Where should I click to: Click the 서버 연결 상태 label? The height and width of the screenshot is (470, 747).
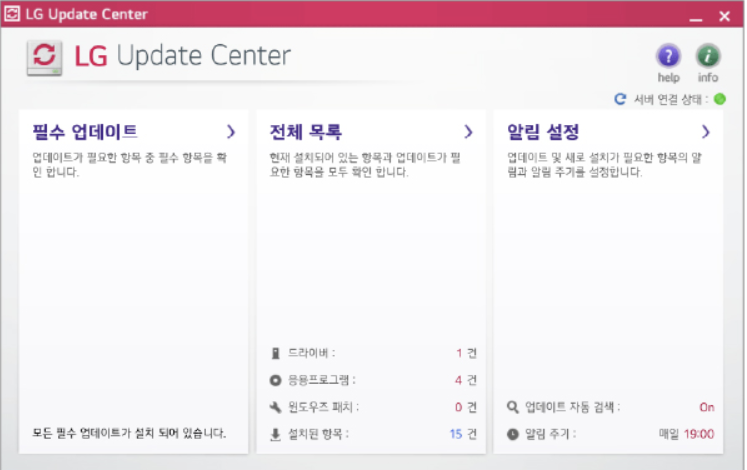pyautogui.click(x=670, y=99)
